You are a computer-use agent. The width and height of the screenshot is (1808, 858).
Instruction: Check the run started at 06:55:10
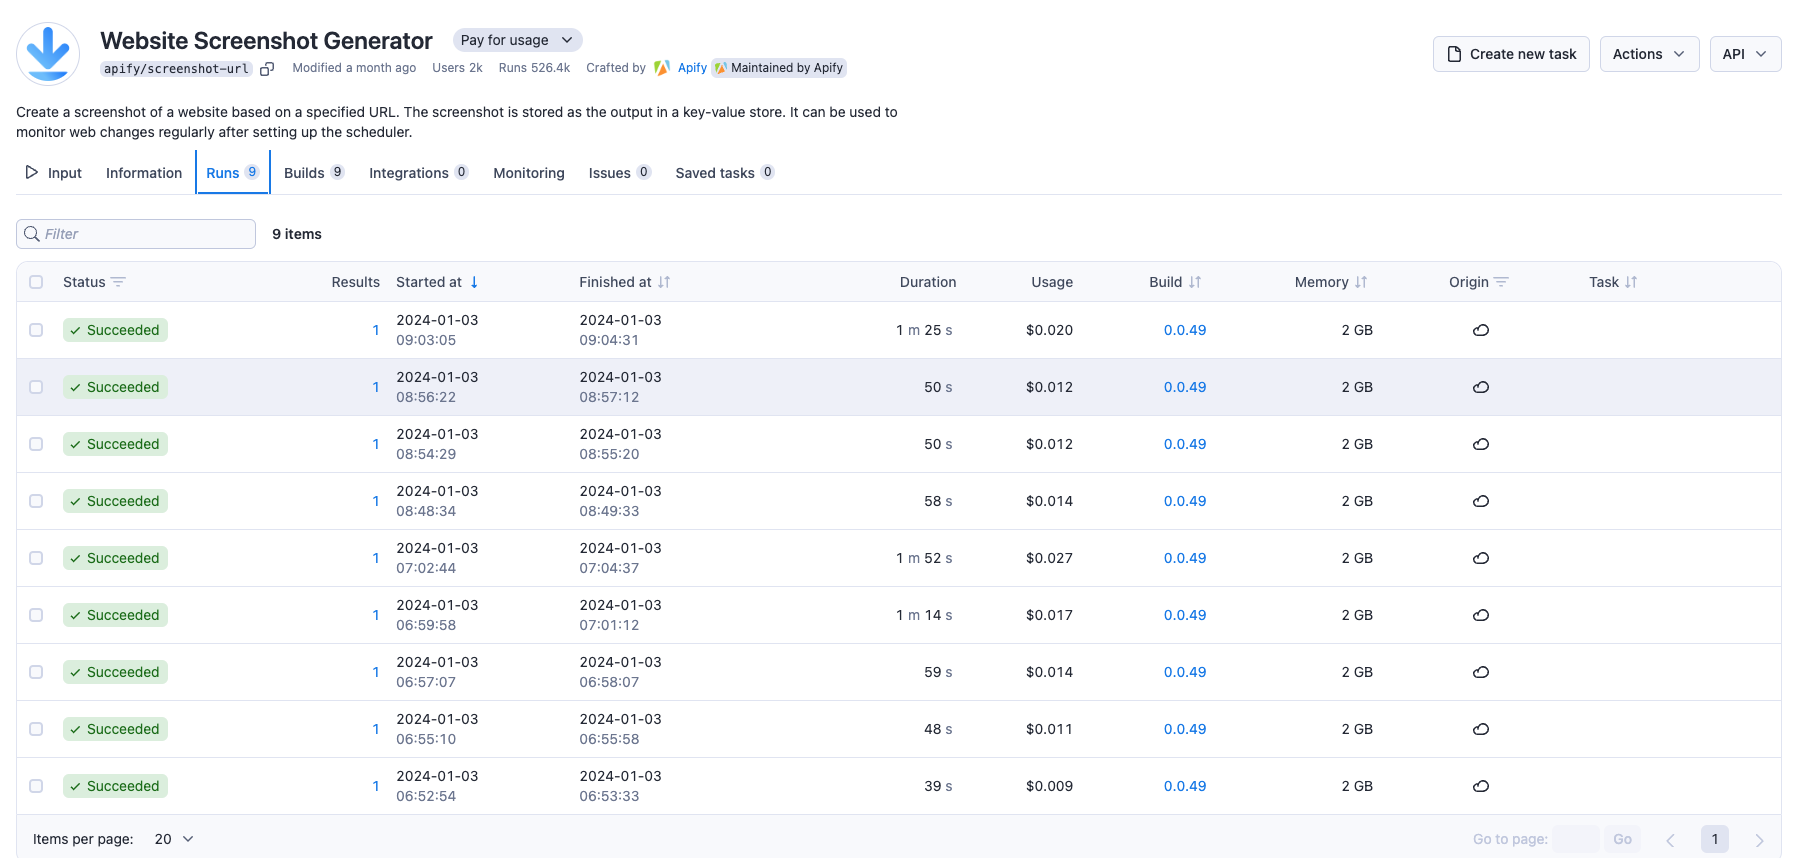(x=36, y=729)
